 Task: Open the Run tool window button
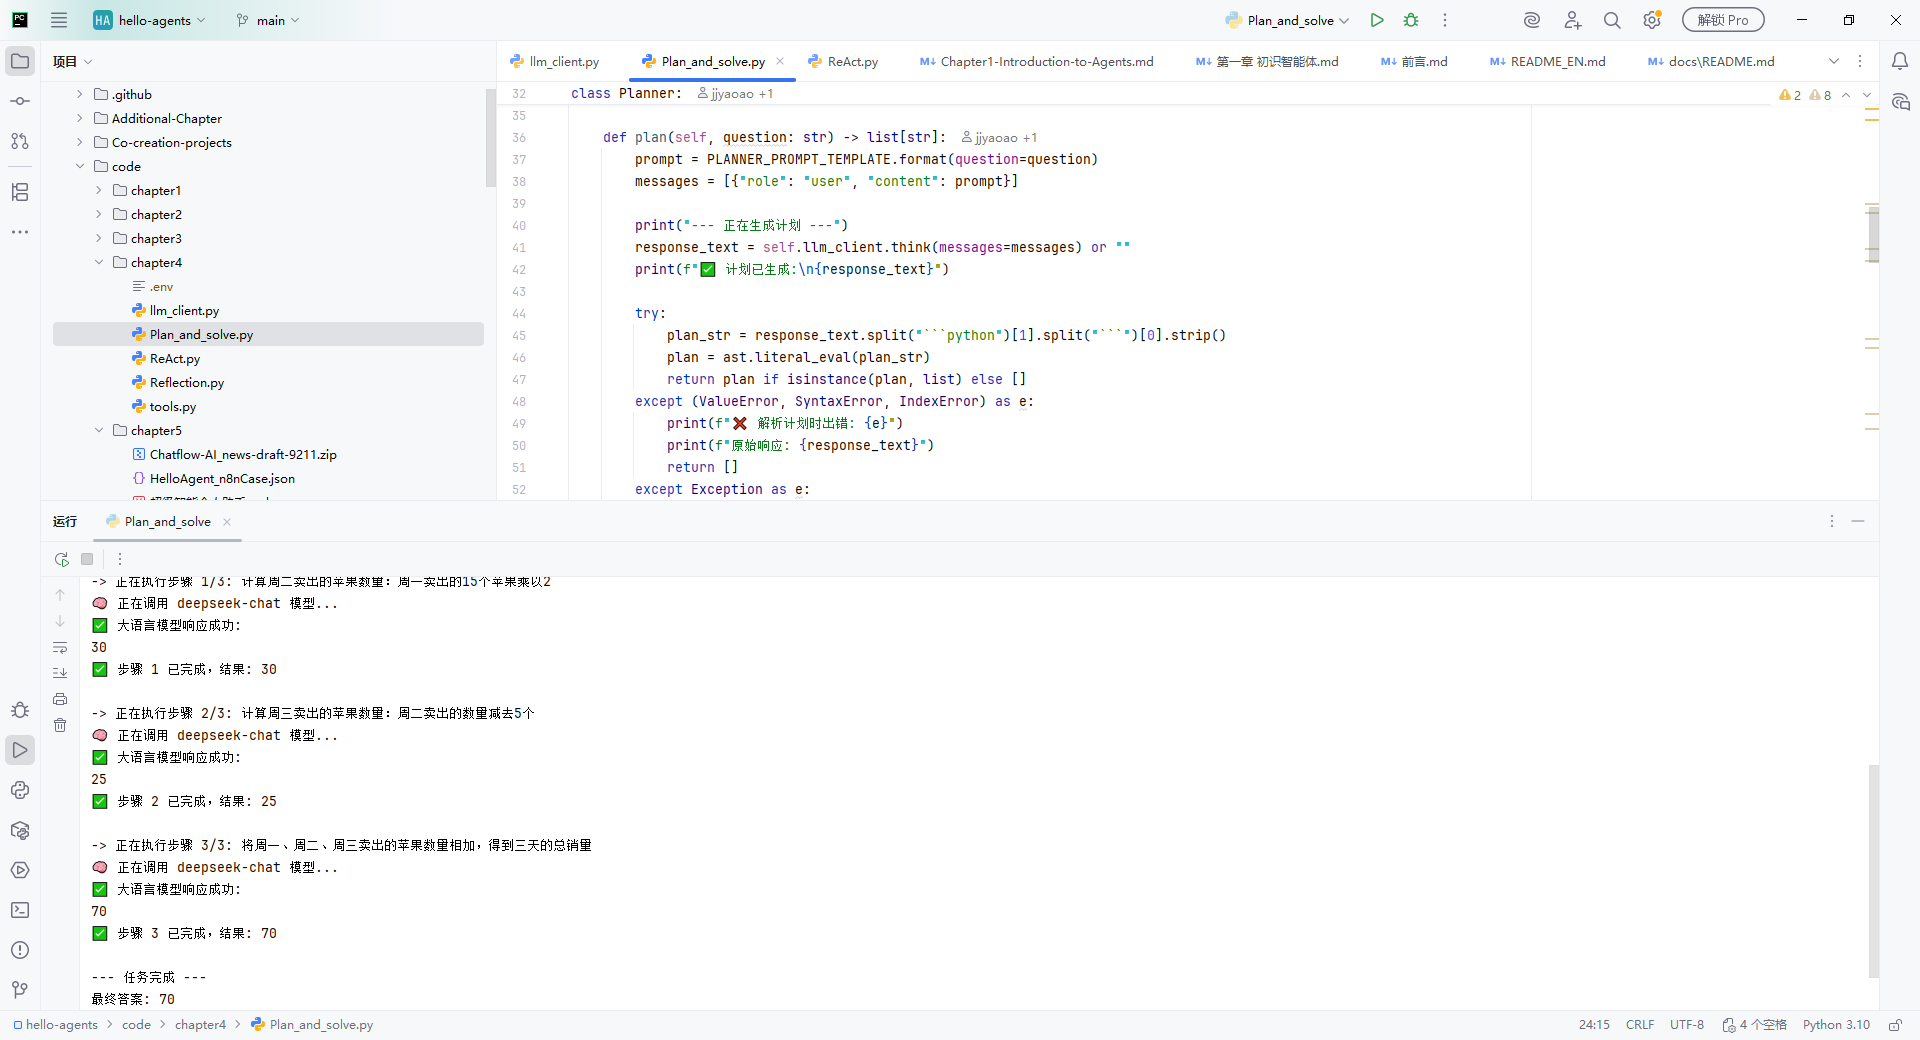click(x=20, y=750)
